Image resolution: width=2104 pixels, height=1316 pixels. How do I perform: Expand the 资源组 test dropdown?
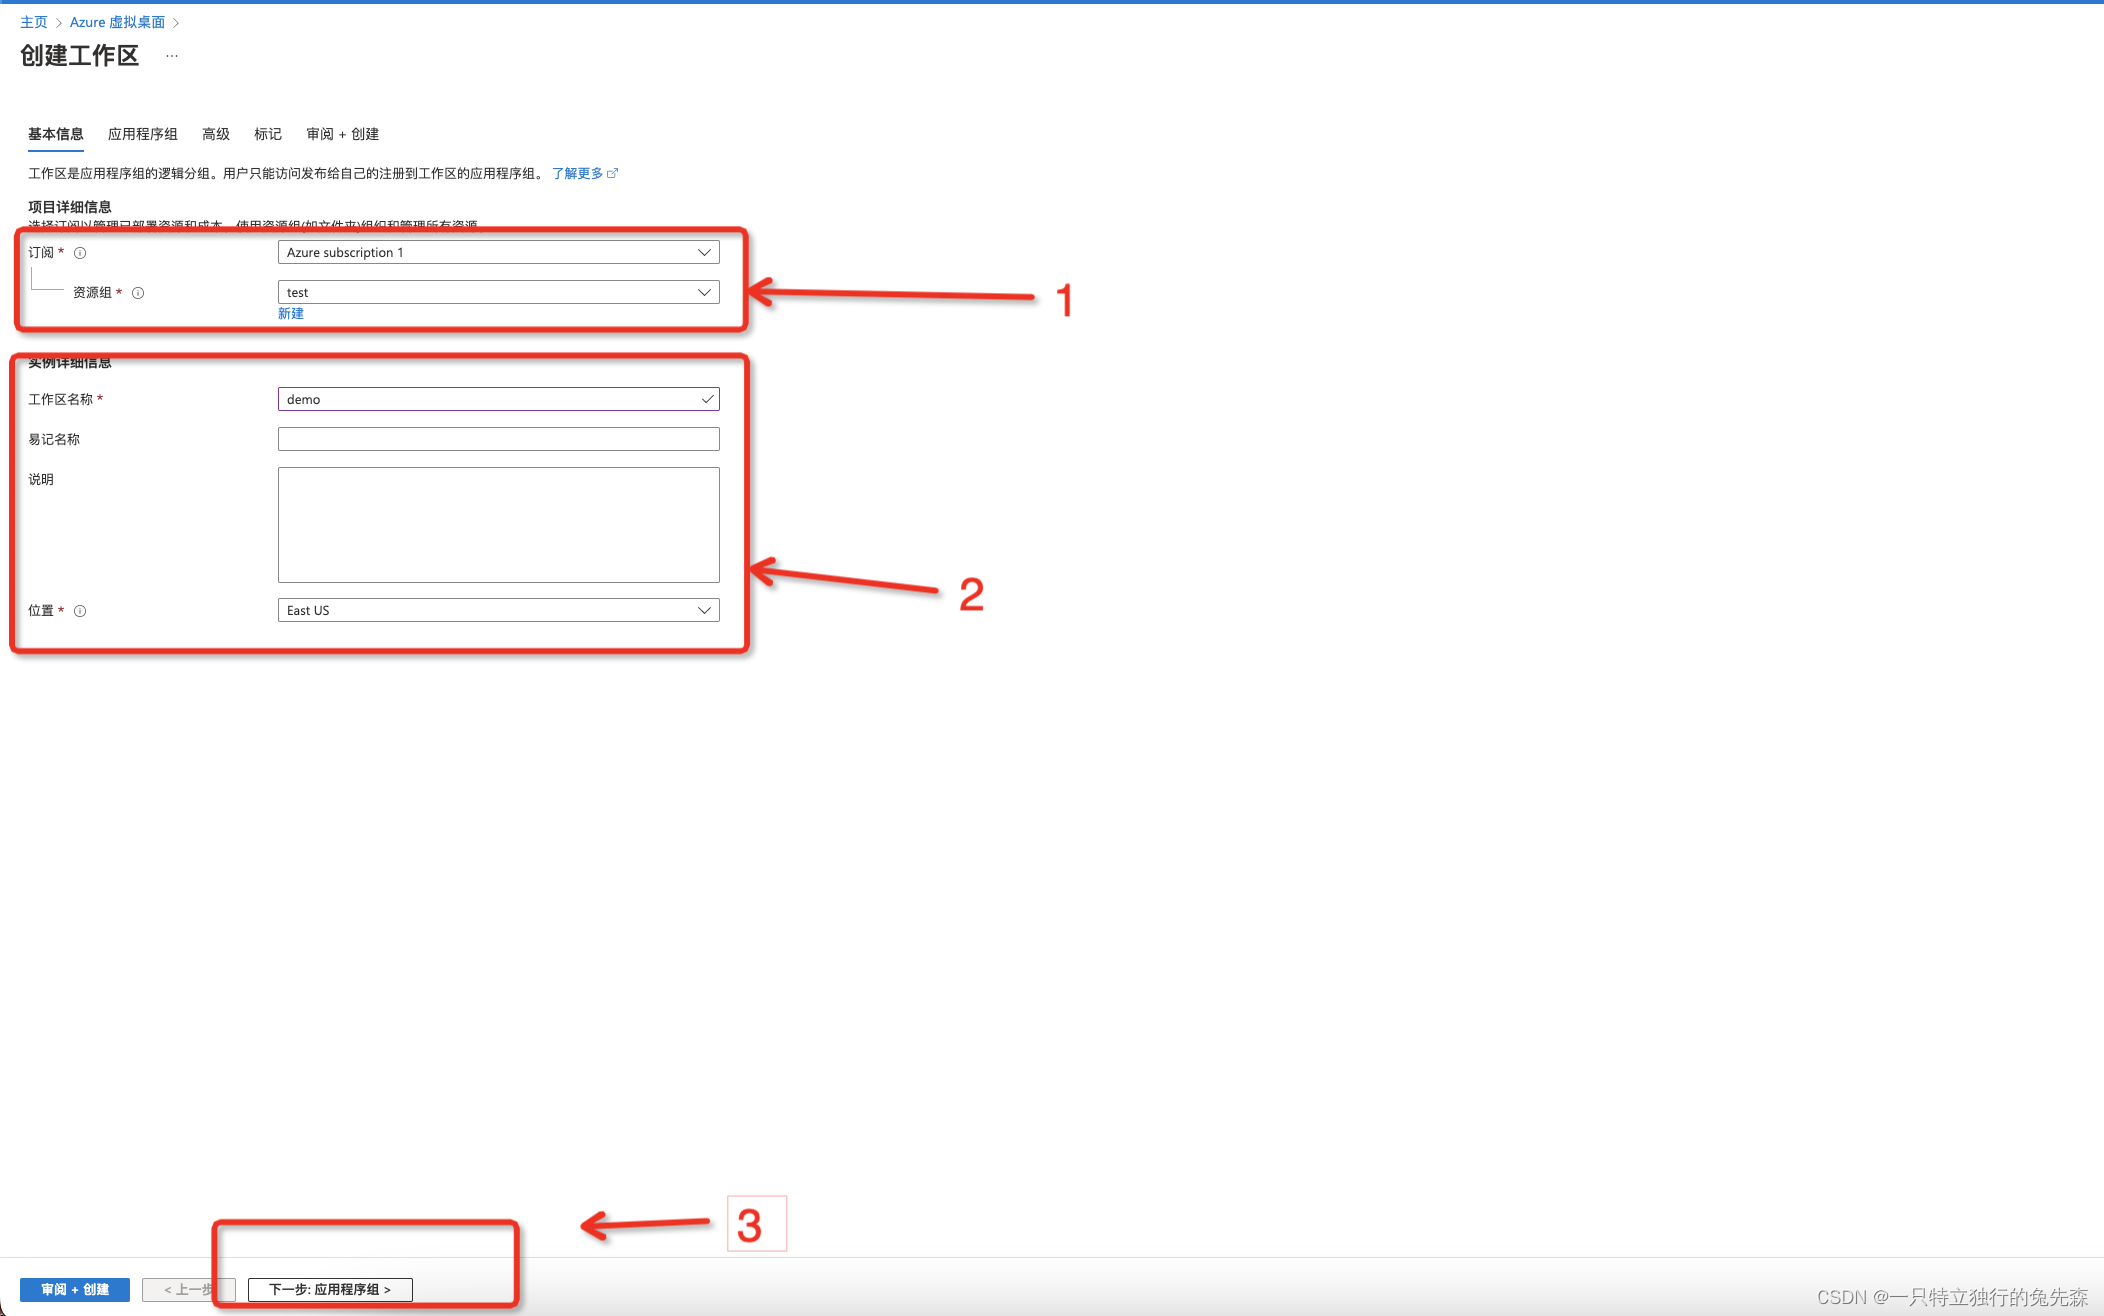click(498, 292)
